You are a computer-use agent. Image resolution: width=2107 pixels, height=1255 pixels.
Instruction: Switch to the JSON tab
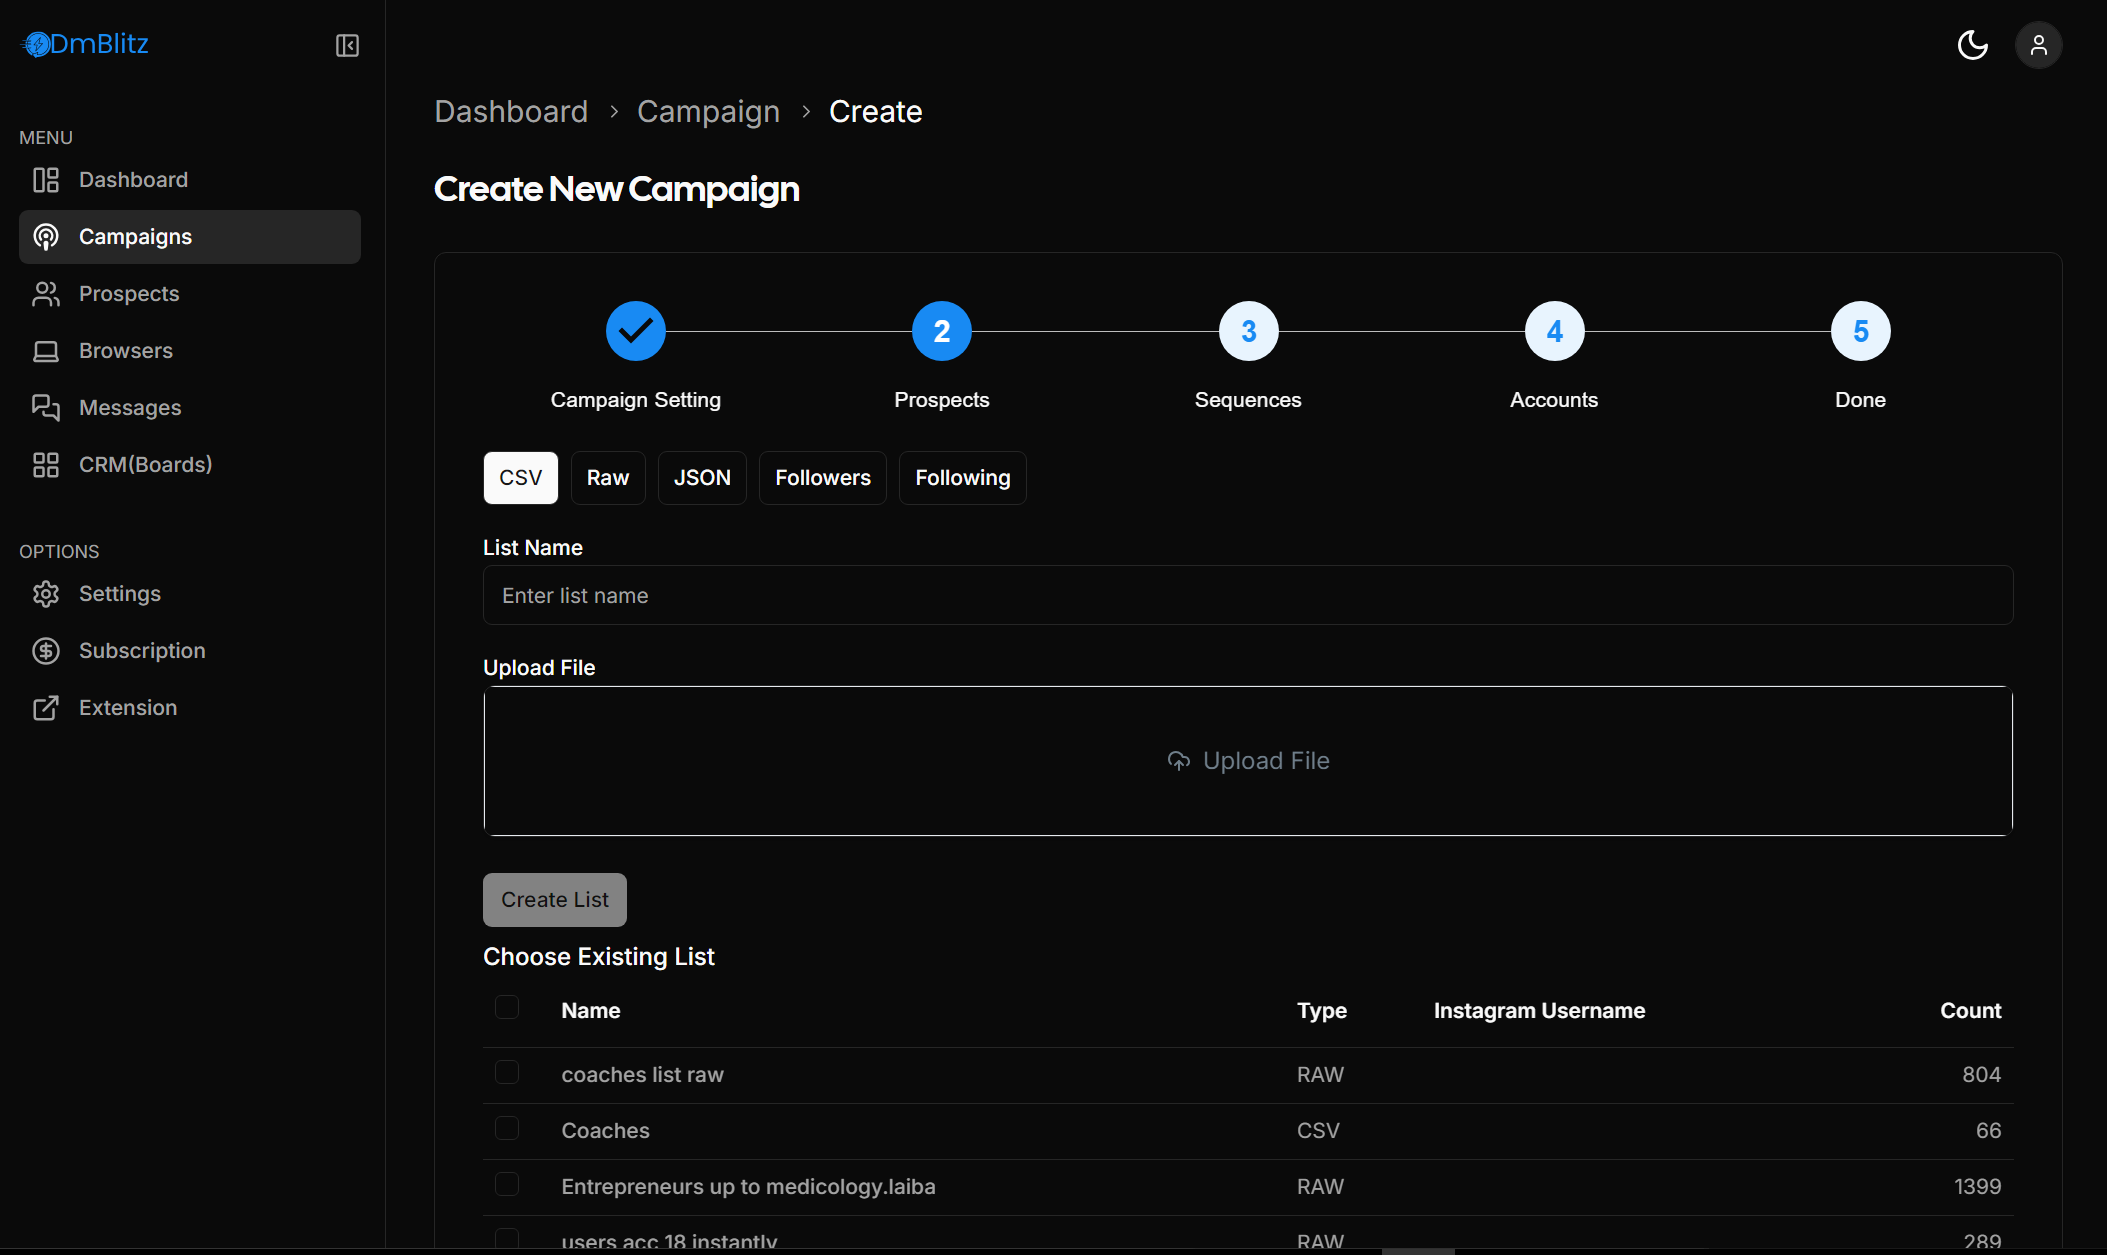(702, 478)
